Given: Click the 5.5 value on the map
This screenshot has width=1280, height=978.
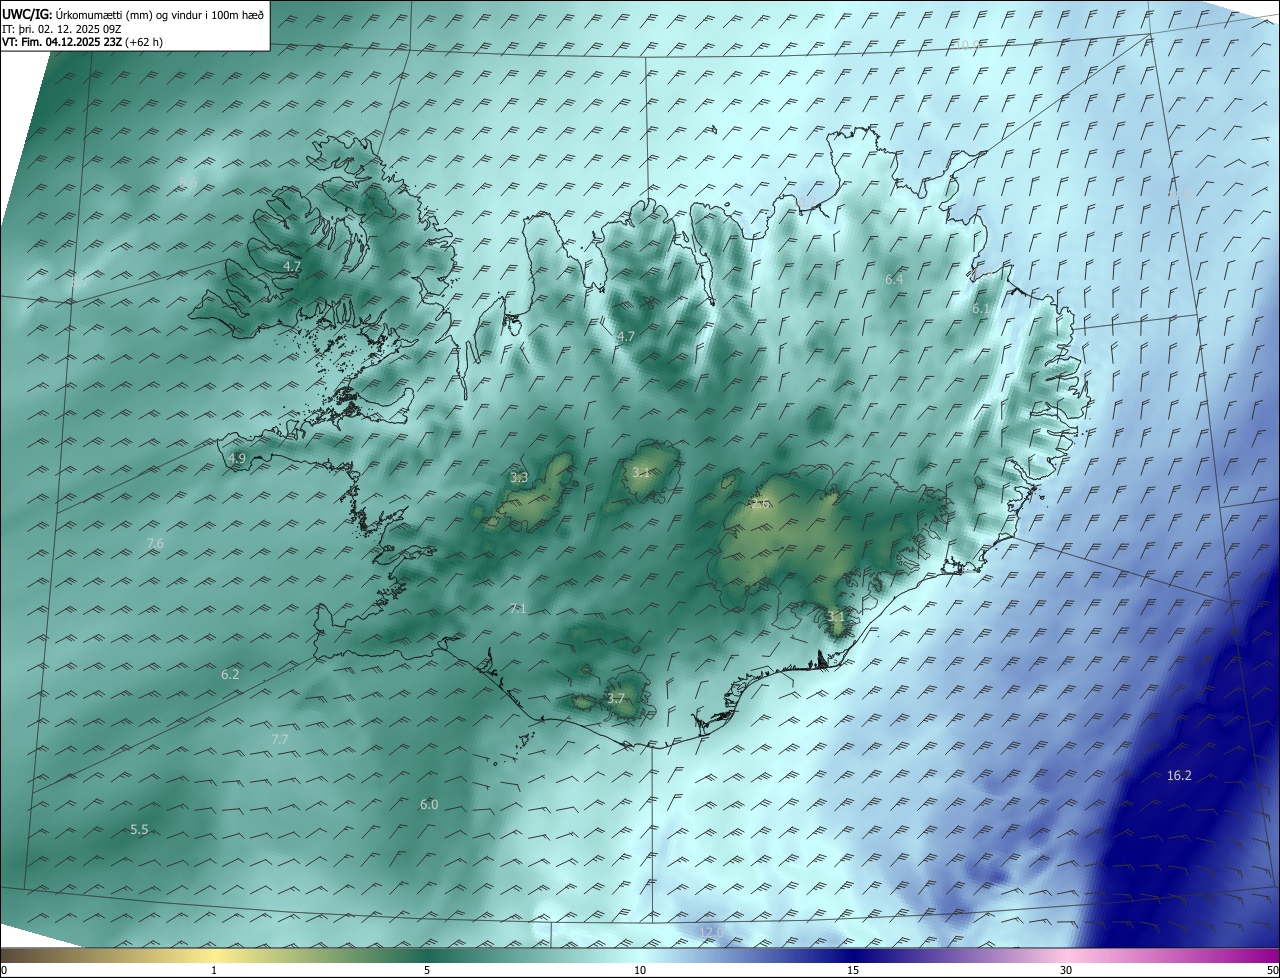Looking at the screenshot, I should click(139, 829).
